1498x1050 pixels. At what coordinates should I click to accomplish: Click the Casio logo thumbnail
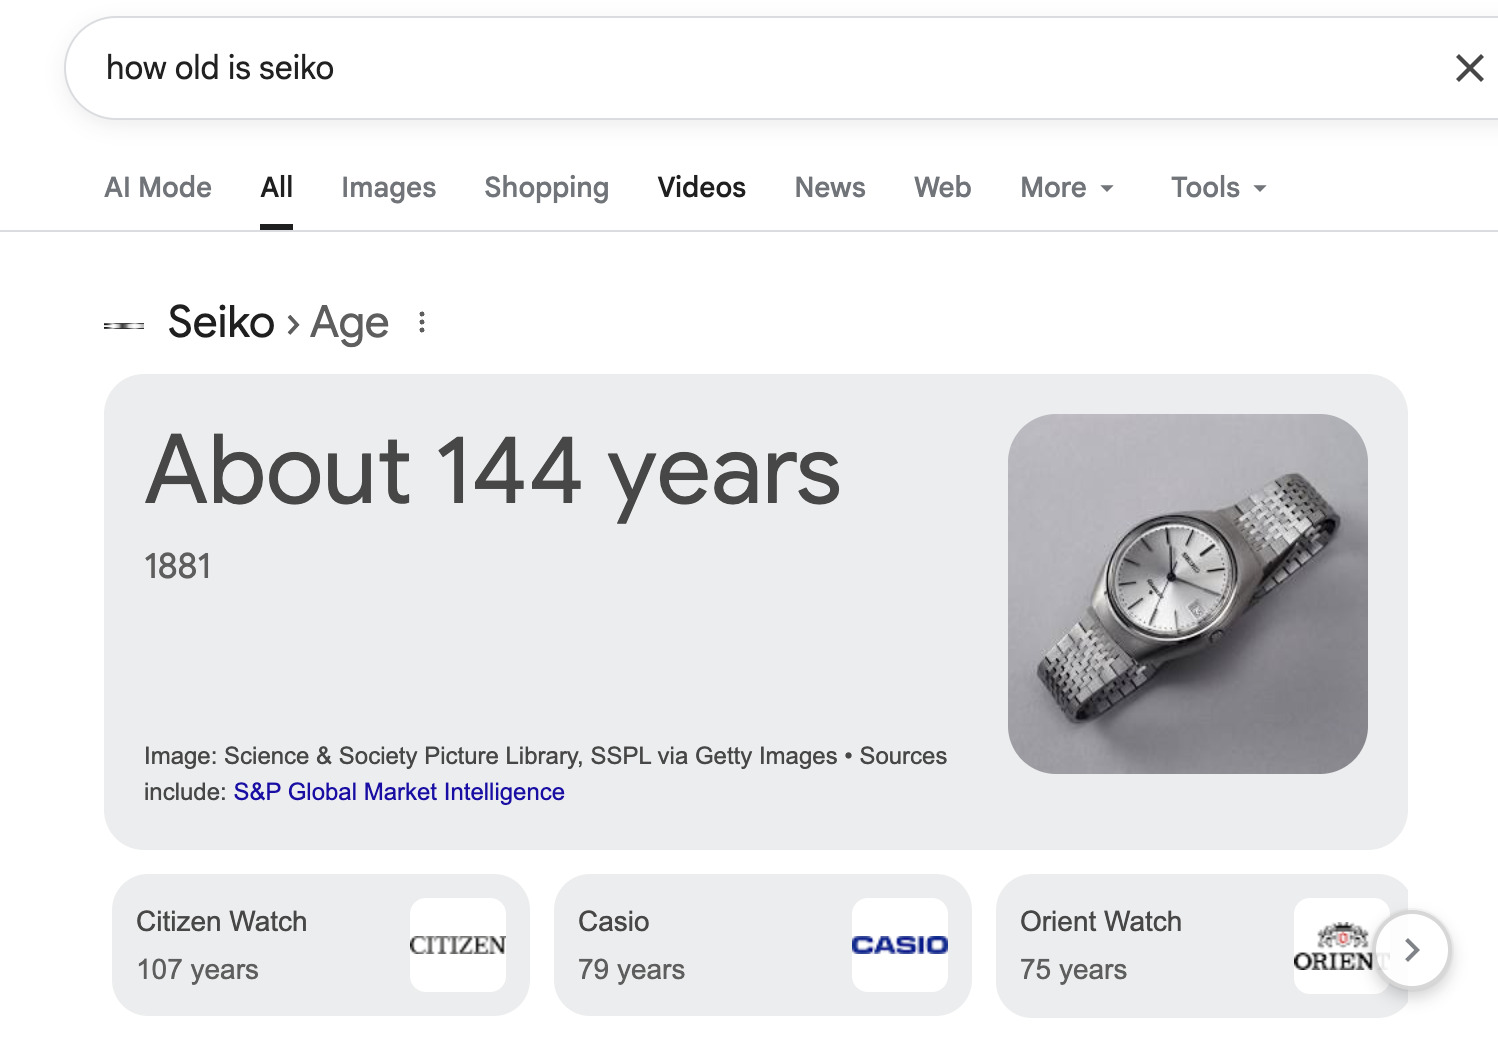coord(899,945)
